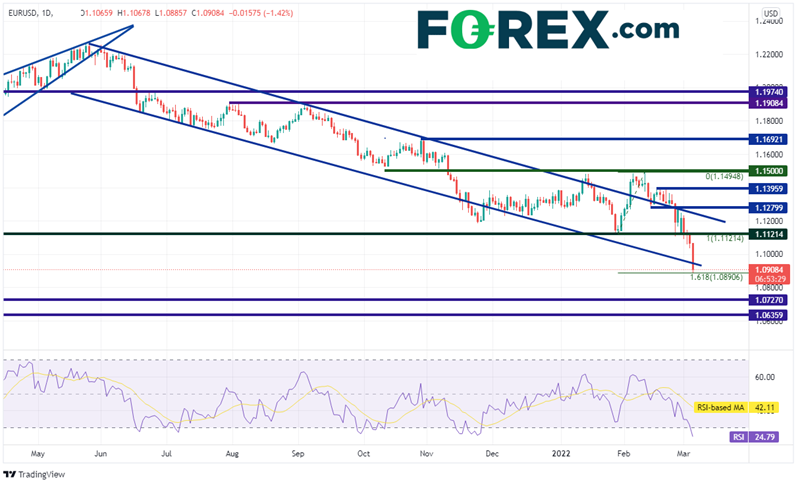
Task: Click the 1.15000 green level label
Action: click(768, 171)
